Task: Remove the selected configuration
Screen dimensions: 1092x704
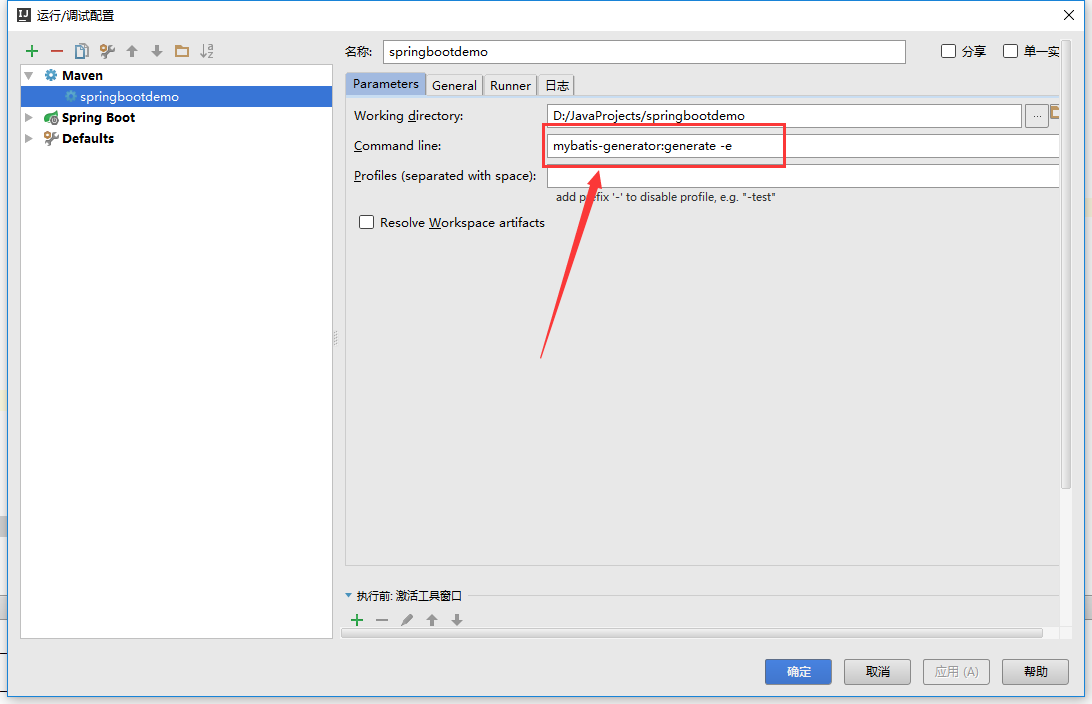Action: (x=57, y=51)
